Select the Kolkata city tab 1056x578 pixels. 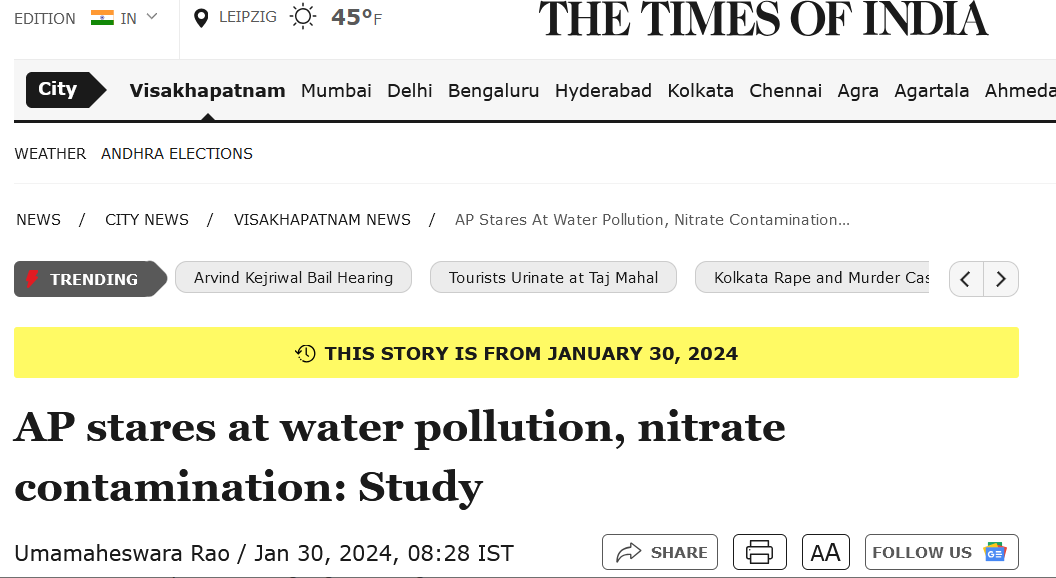pyautogui.click(x=700, y=91)
